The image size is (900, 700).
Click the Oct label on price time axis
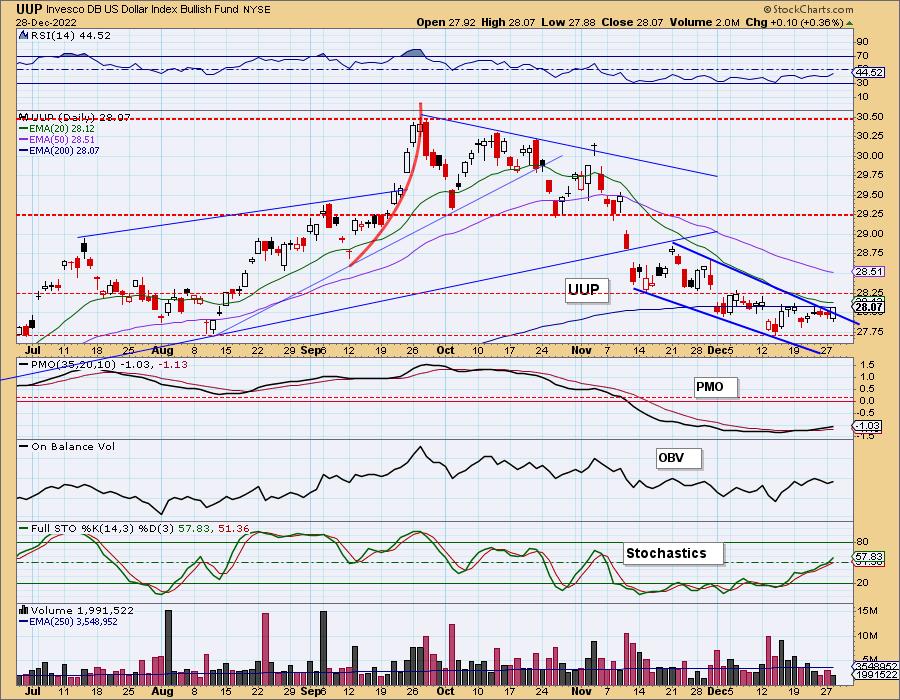click(x=445, y=350)
